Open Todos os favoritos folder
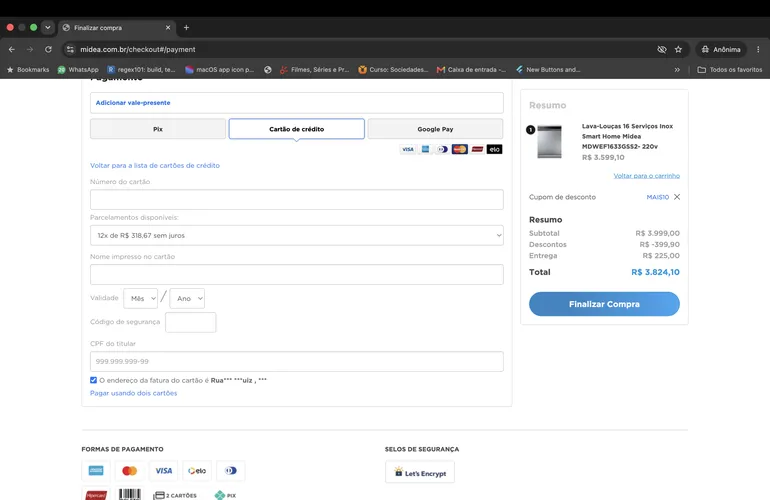 (730, 70)
